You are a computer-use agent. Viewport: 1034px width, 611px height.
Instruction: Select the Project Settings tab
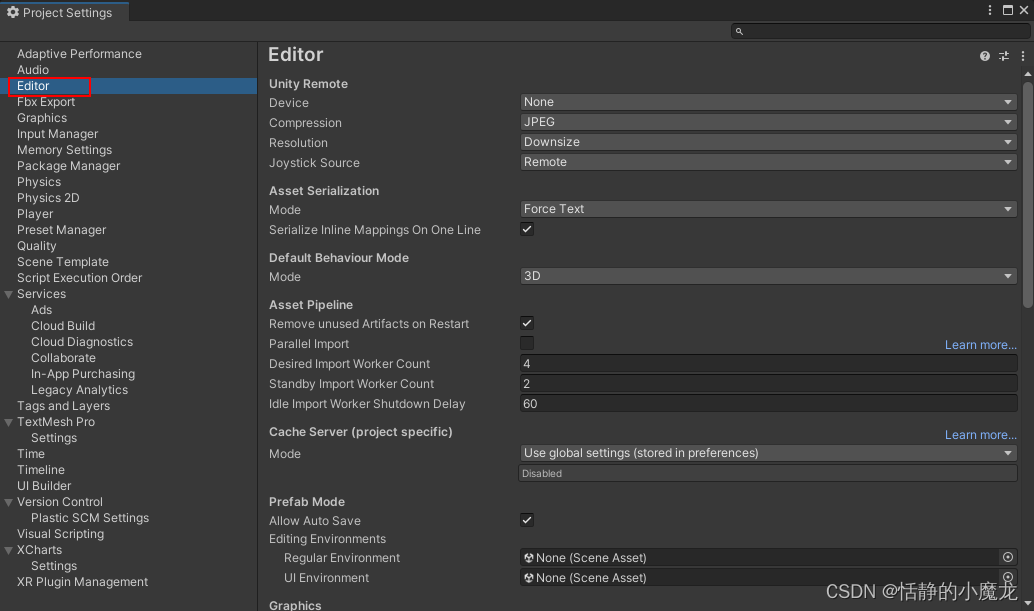pyautogui.click(x=65, y=12)
